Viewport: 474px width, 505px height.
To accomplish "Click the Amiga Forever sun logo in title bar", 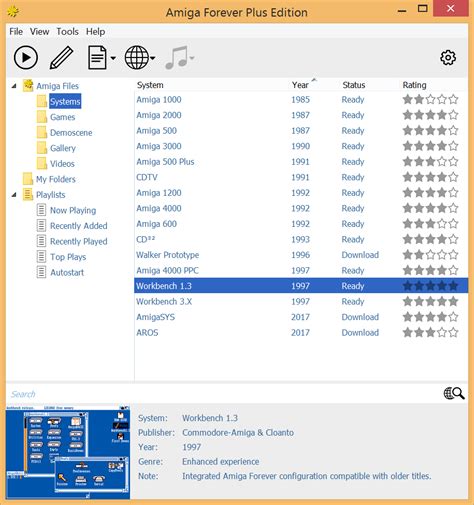I will click(13, 12).
